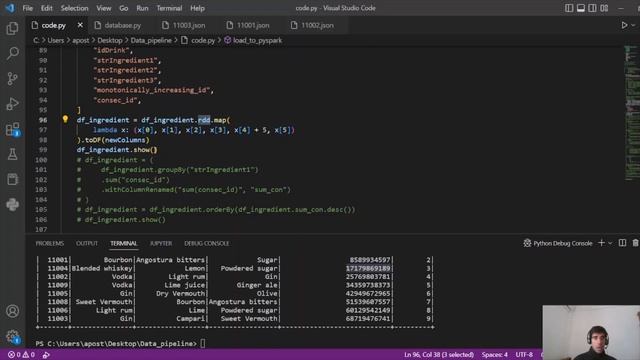
Task: Open the View menu
Action: click(104, 8)
